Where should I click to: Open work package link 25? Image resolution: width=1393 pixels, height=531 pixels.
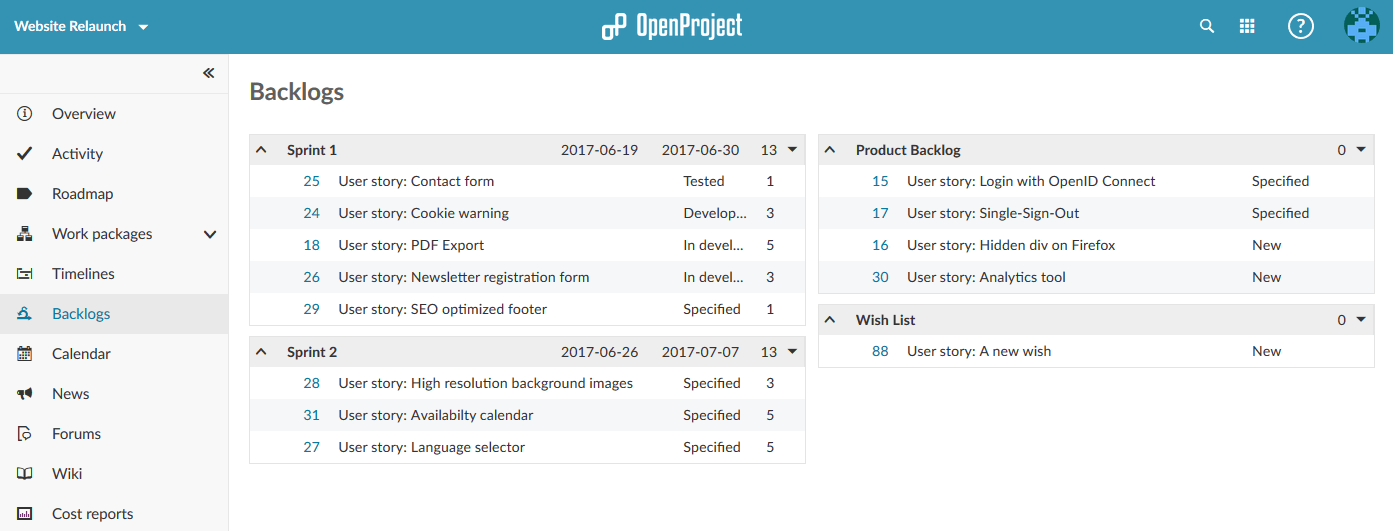[311, 182]
